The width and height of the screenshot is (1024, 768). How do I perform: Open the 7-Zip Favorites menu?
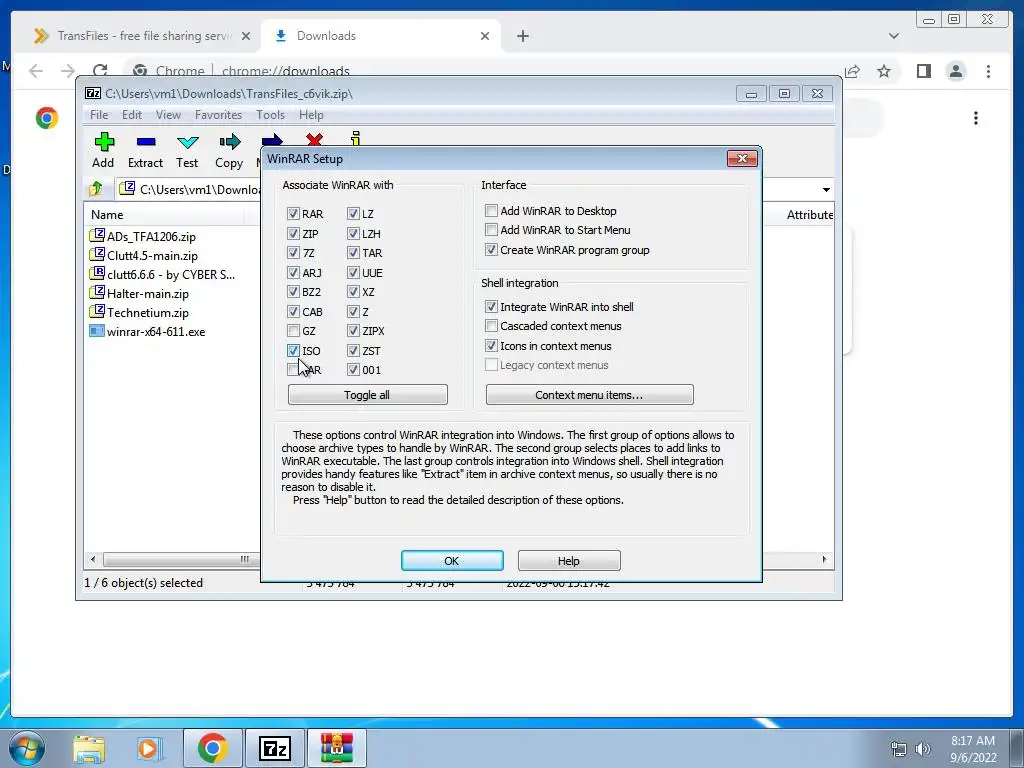coord(218,115)
